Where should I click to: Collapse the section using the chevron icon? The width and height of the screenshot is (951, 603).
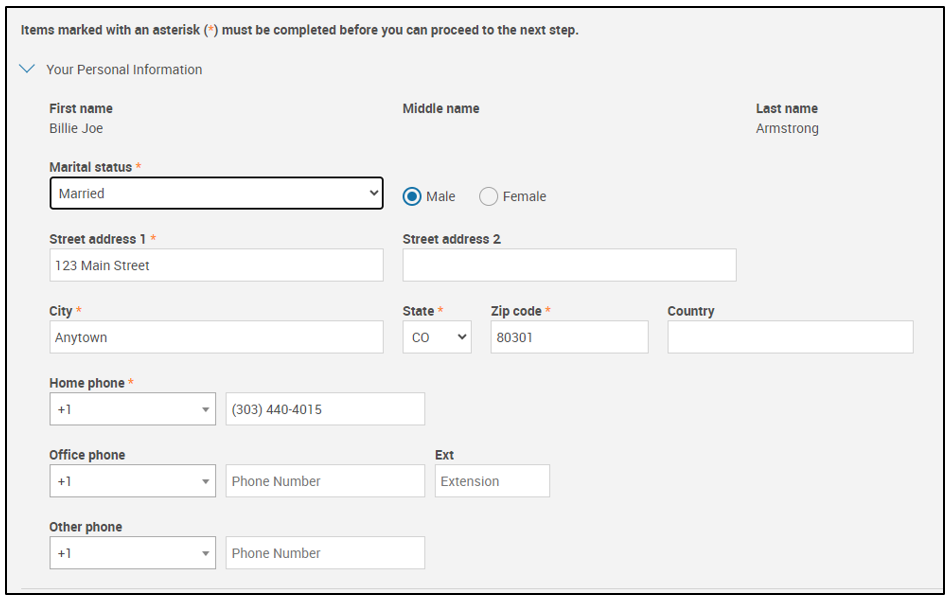(x=28, y=70)
